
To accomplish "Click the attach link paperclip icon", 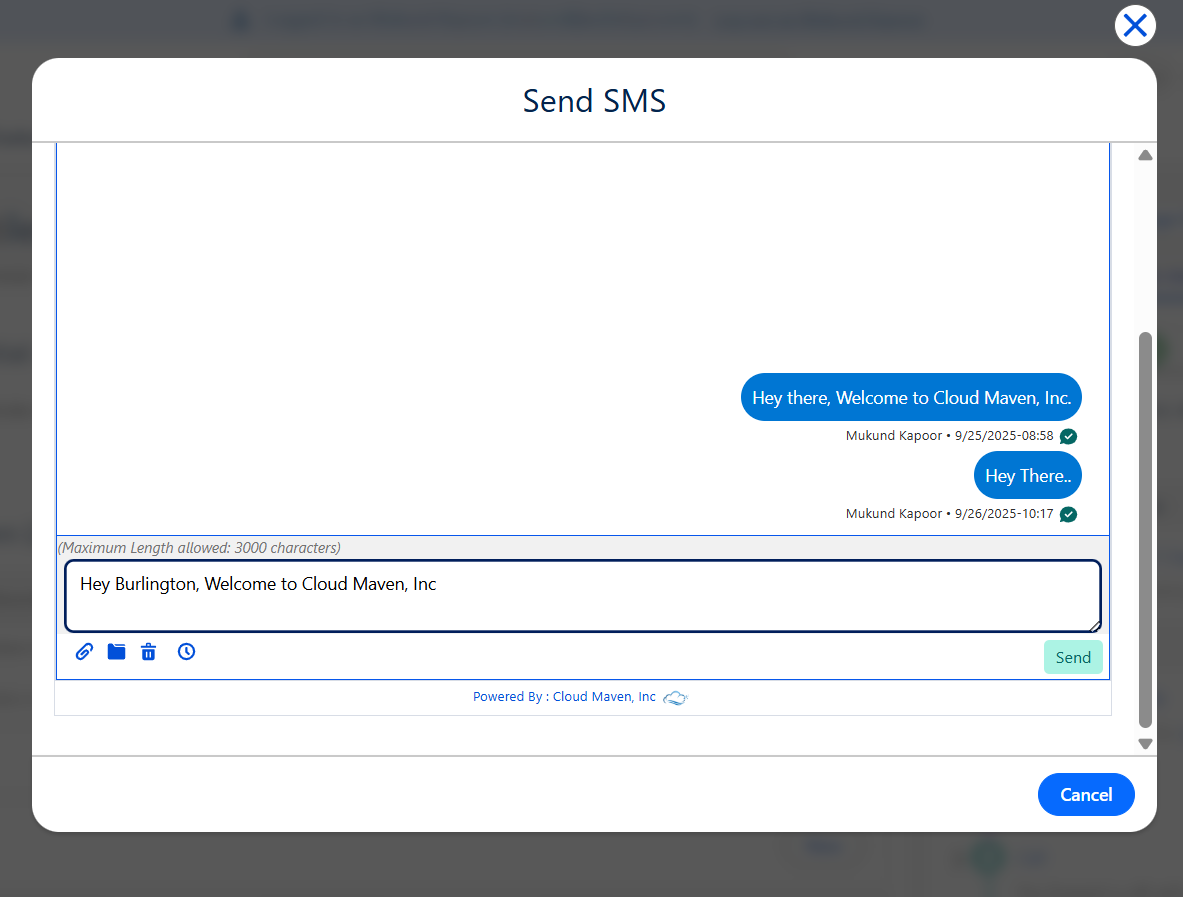I will click(84, 652).
